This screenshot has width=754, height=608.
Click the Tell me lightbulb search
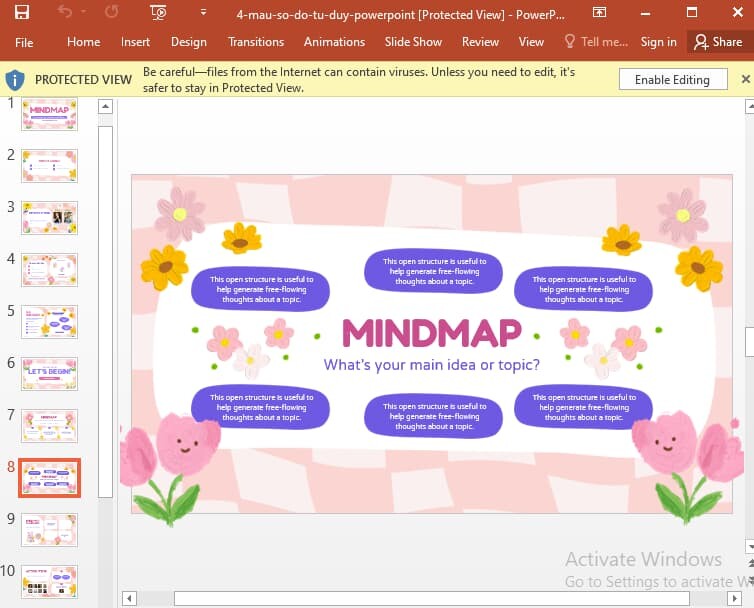tap(596, 42)
